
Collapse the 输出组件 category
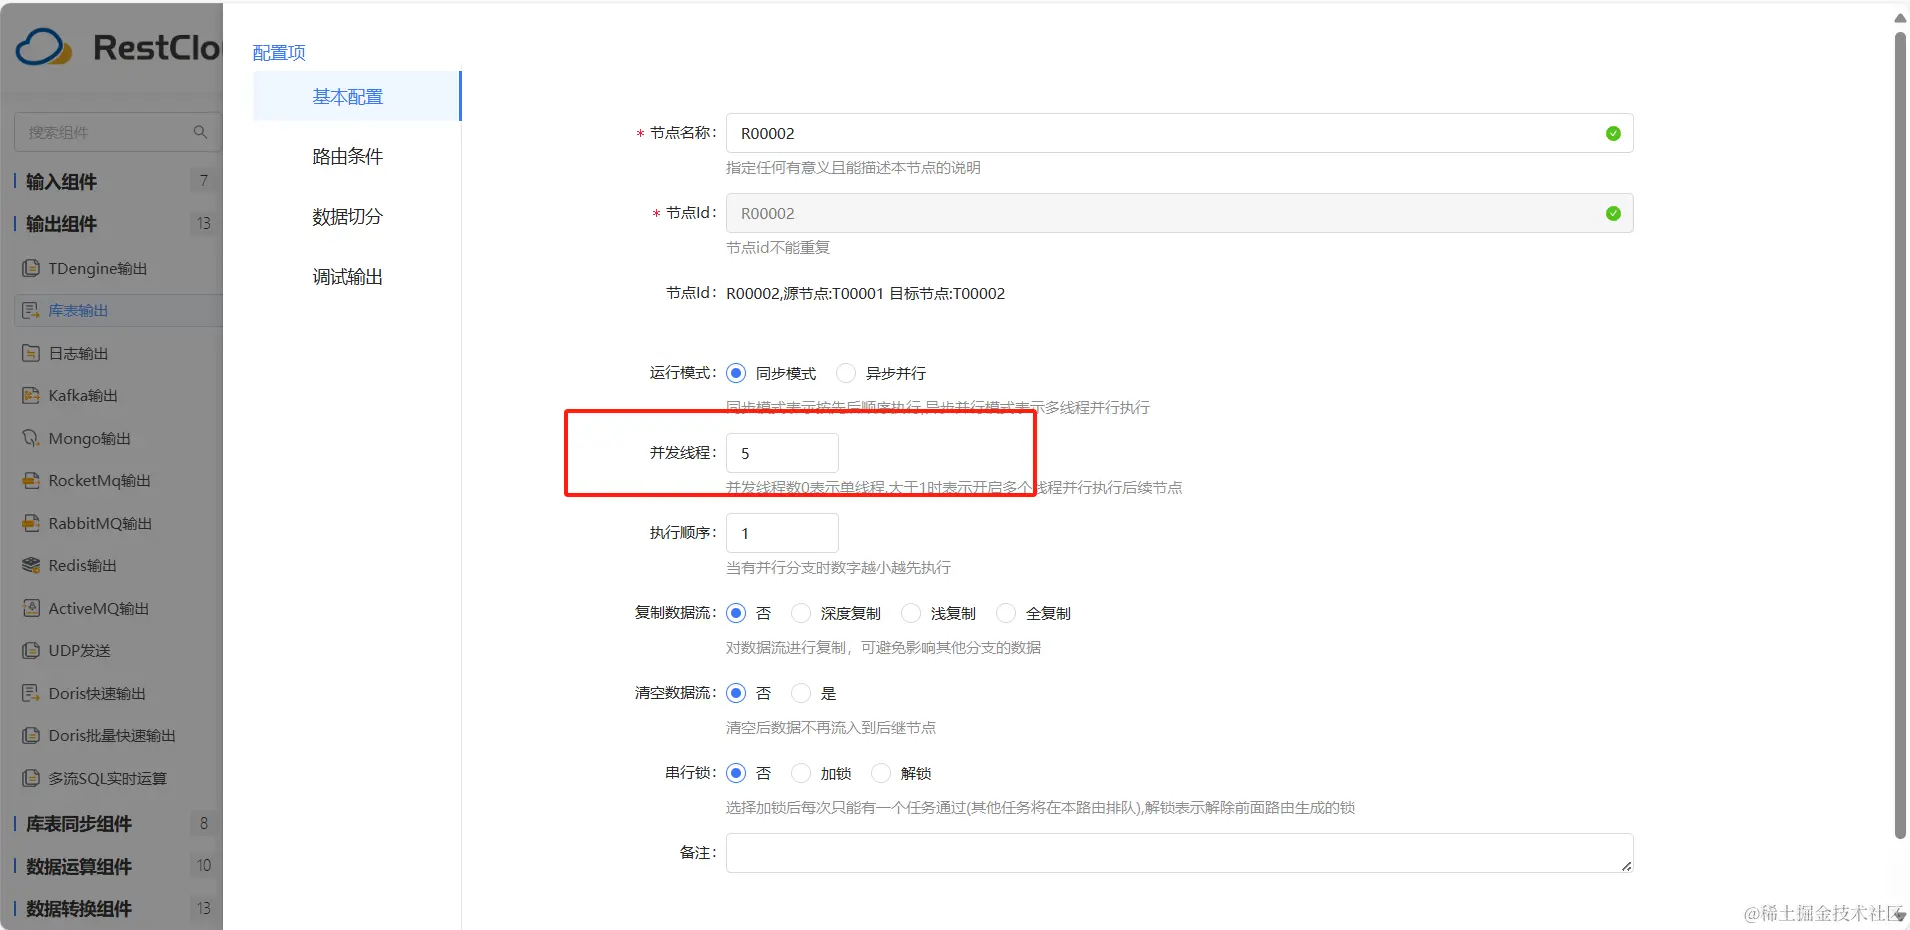click(61, 223)
